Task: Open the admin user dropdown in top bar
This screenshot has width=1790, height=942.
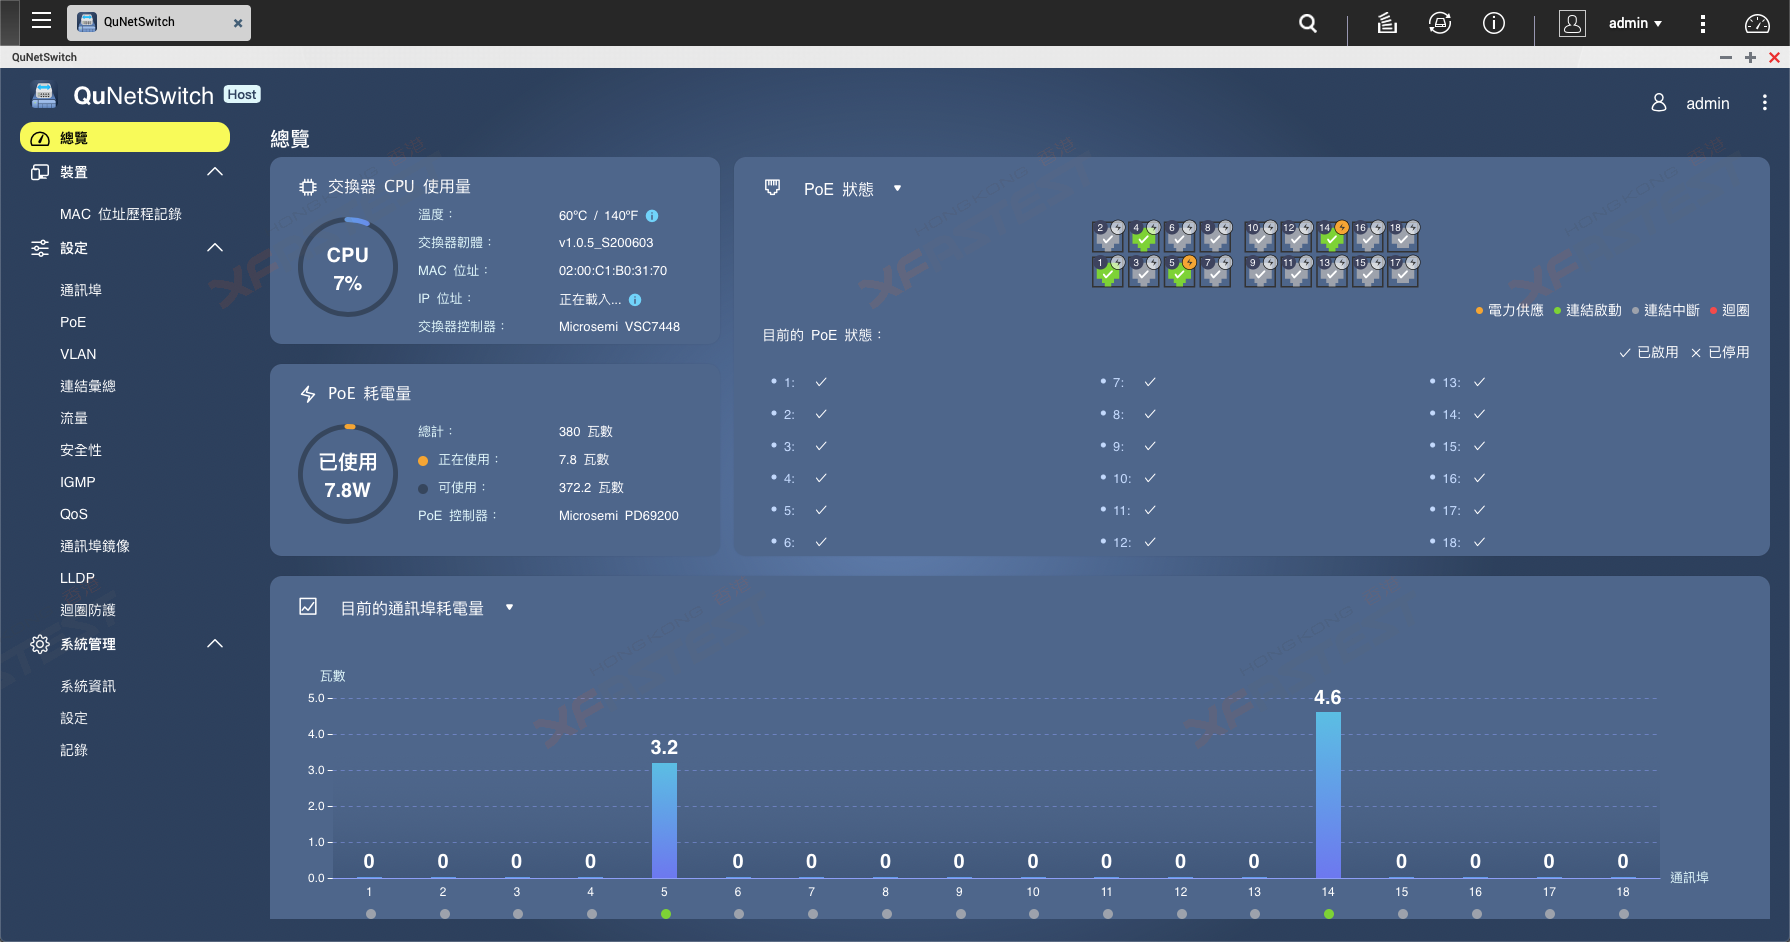Action: [1635, 23]
